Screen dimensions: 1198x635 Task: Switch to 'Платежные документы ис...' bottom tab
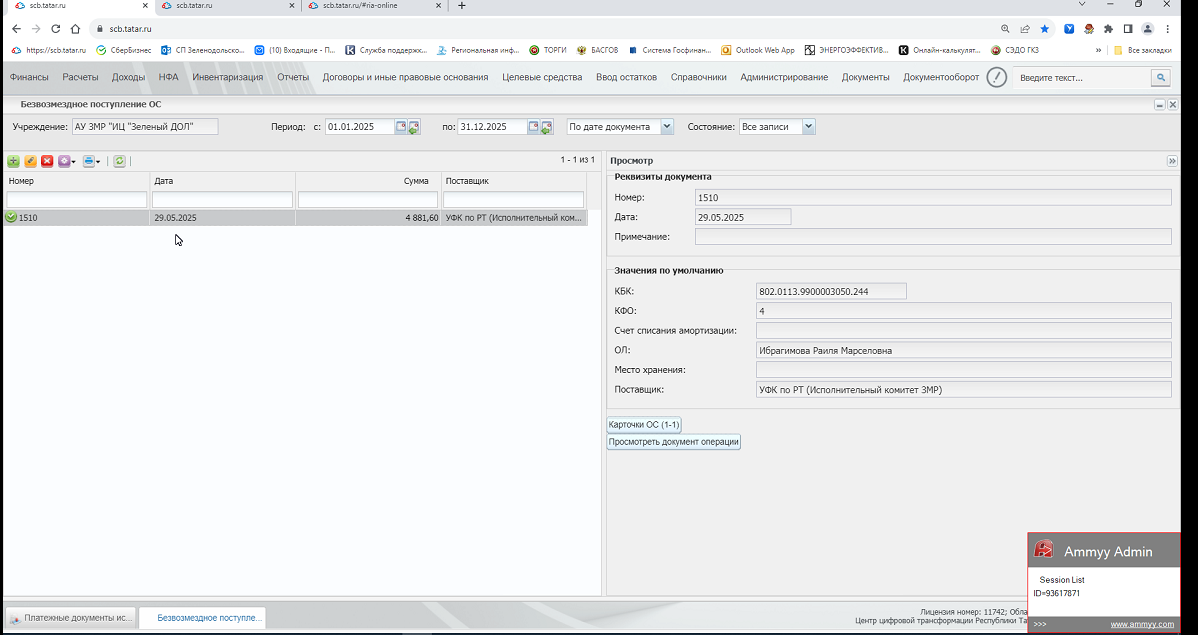click(x=71, y=617)
